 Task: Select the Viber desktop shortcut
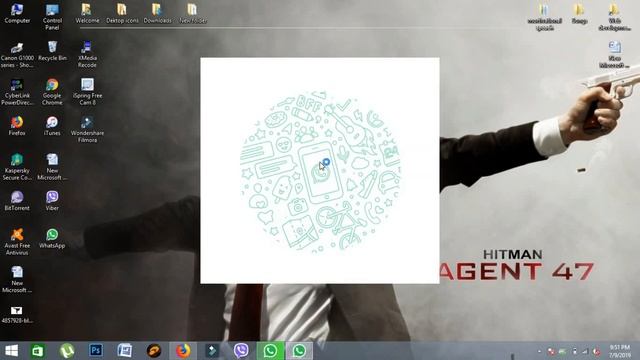[52, 201]
